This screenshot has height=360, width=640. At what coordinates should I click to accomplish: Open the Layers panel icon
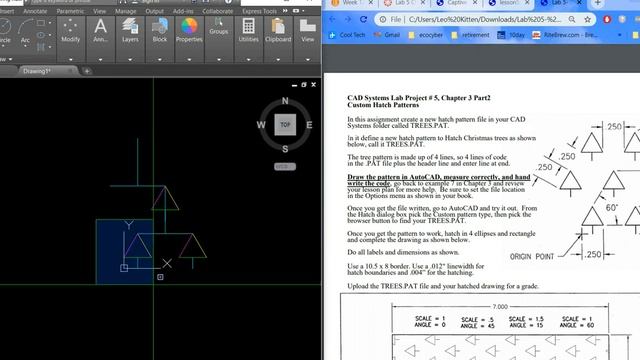pyautogui.click(x=130, y=31)
